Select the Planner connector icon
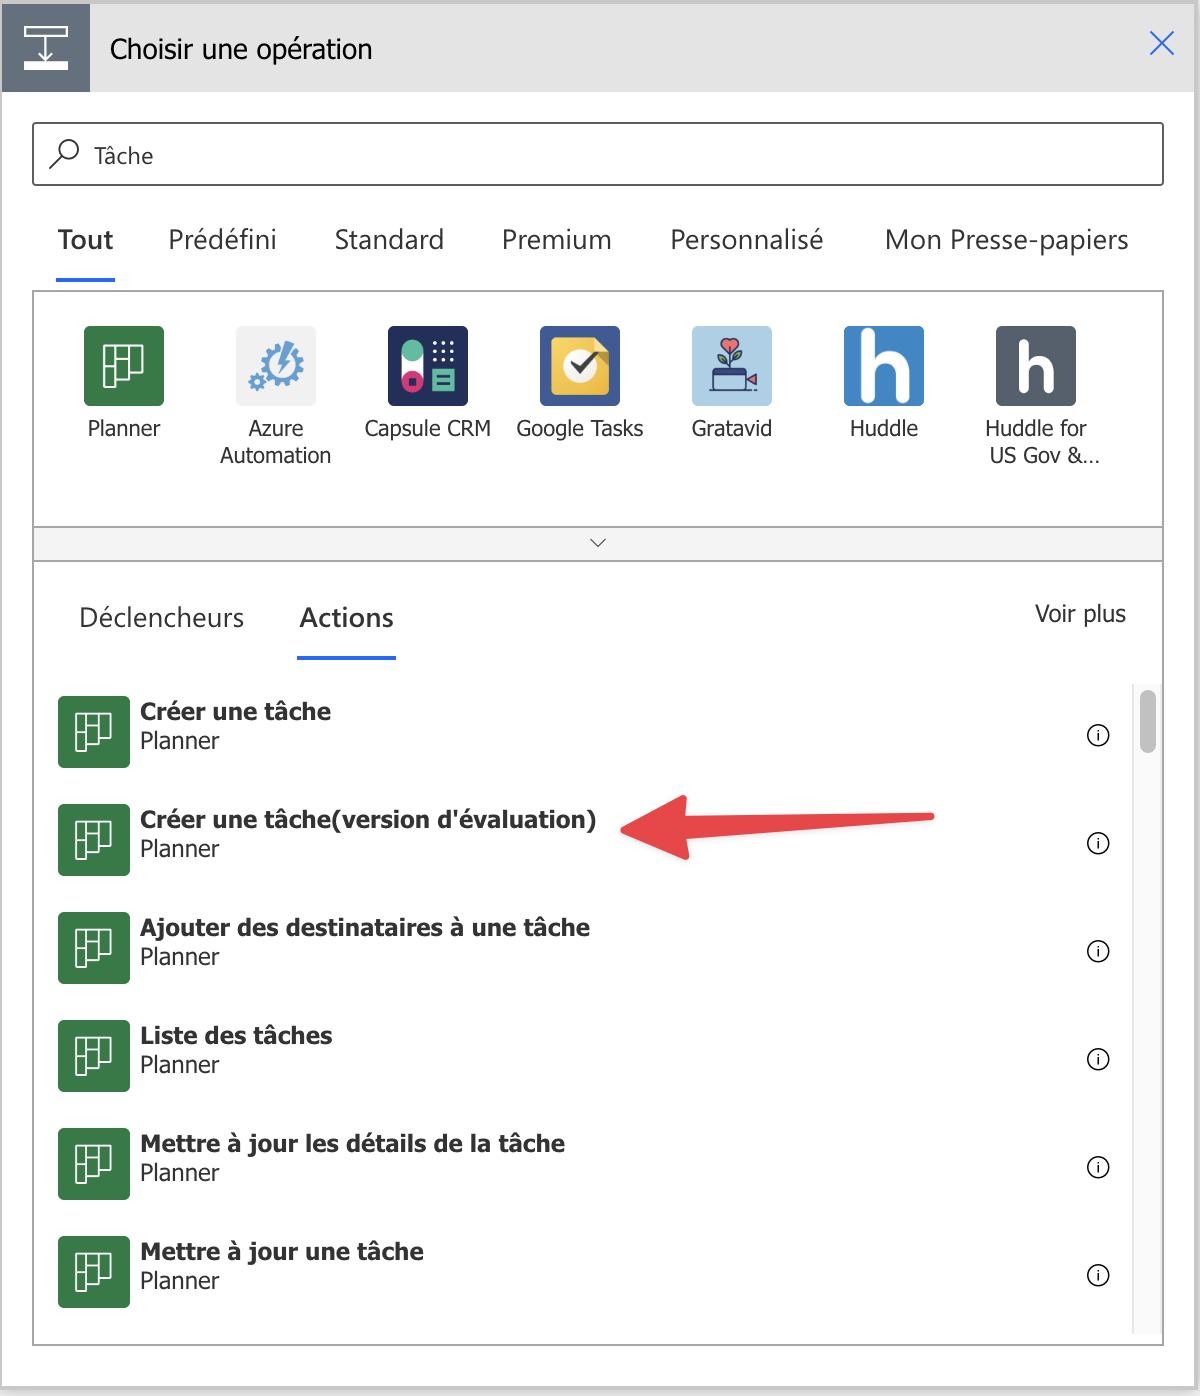The height and width of the screenshot is (1396, 1200). pyautogui.click(x=123, y=366)
